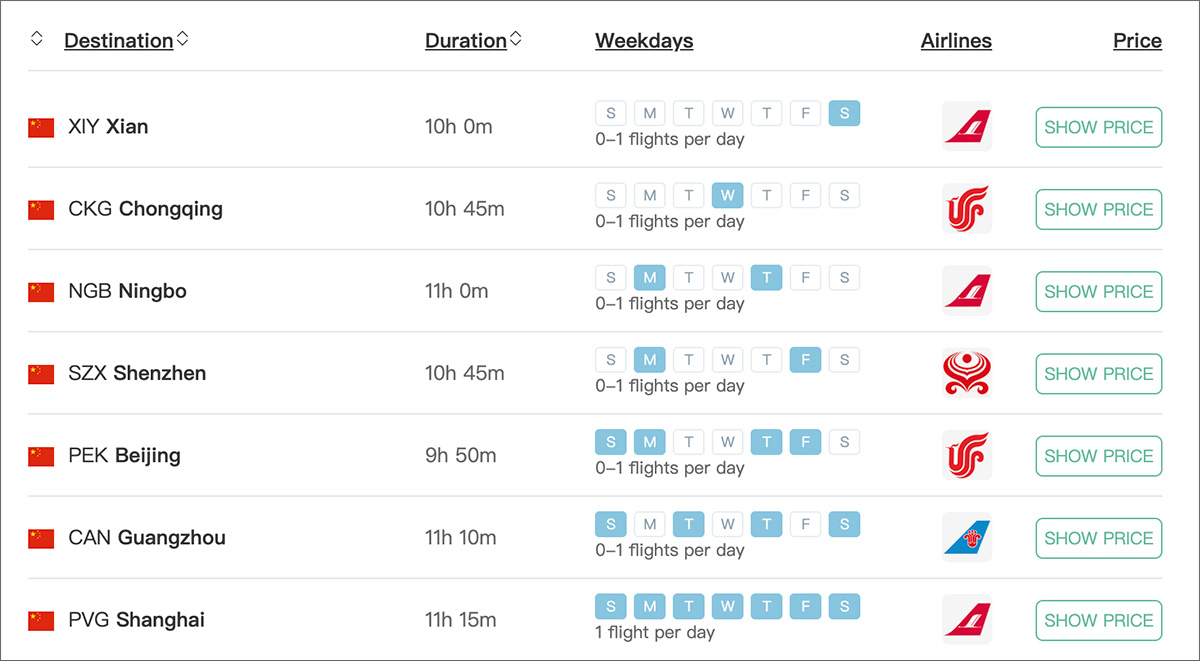The height and width of the screenshot is (661, 1200).
Task: Toggle the Monday box in Ningbo row
Action: point(650,277)
